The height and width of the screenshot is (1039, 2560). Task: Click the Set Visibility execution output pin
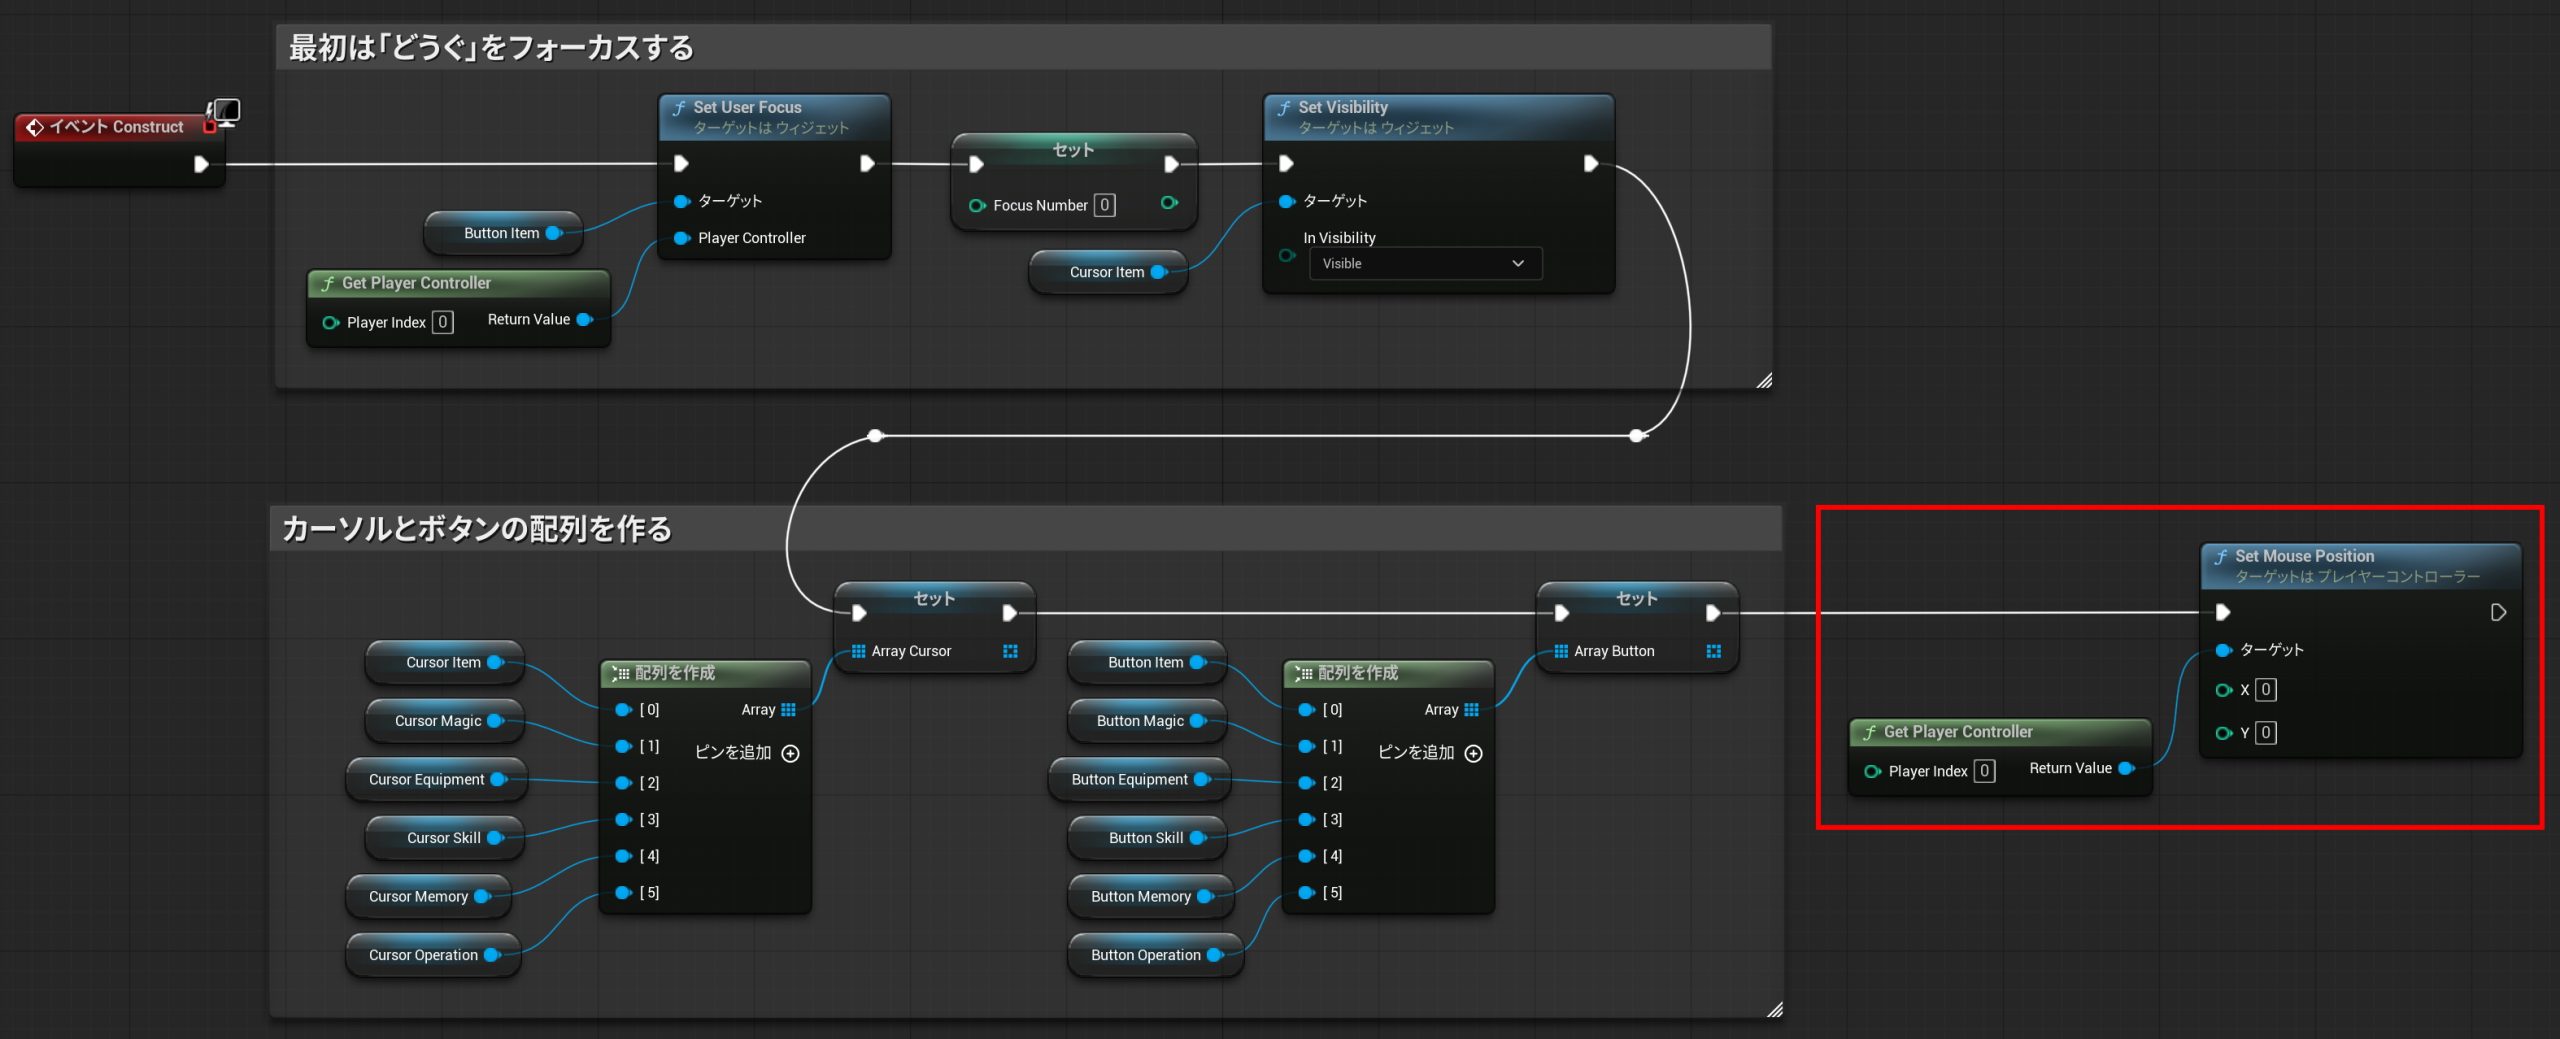pyautogui.click(x=1591, y=164)
